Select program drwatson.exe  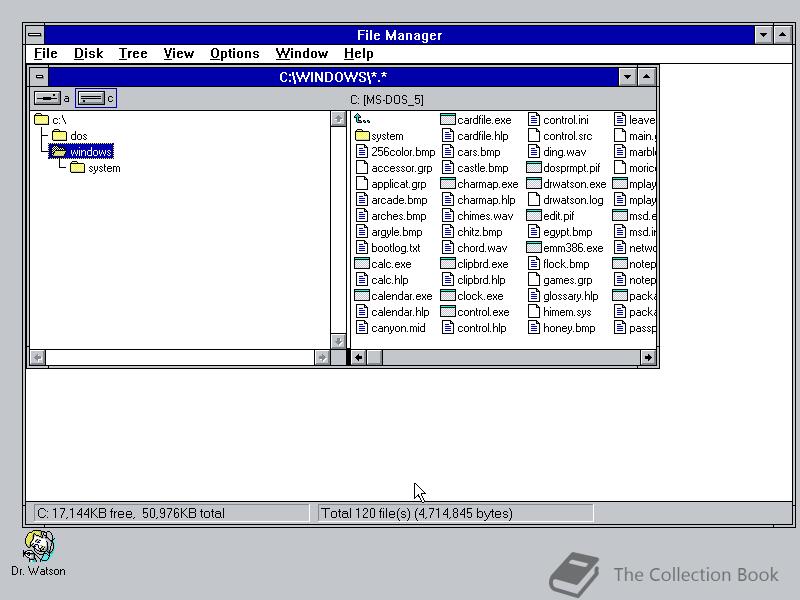[x=566, y=184]
